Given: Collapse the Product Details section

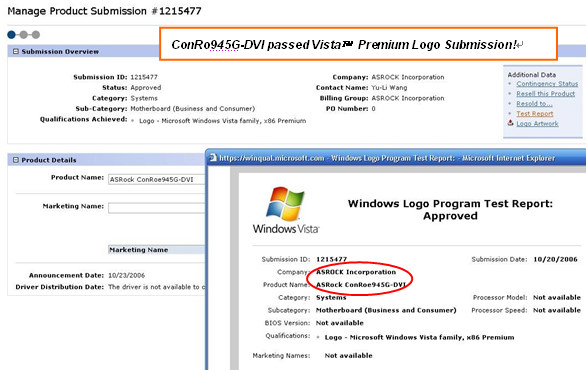Looking at the screenshot, I should click(16, 160).
